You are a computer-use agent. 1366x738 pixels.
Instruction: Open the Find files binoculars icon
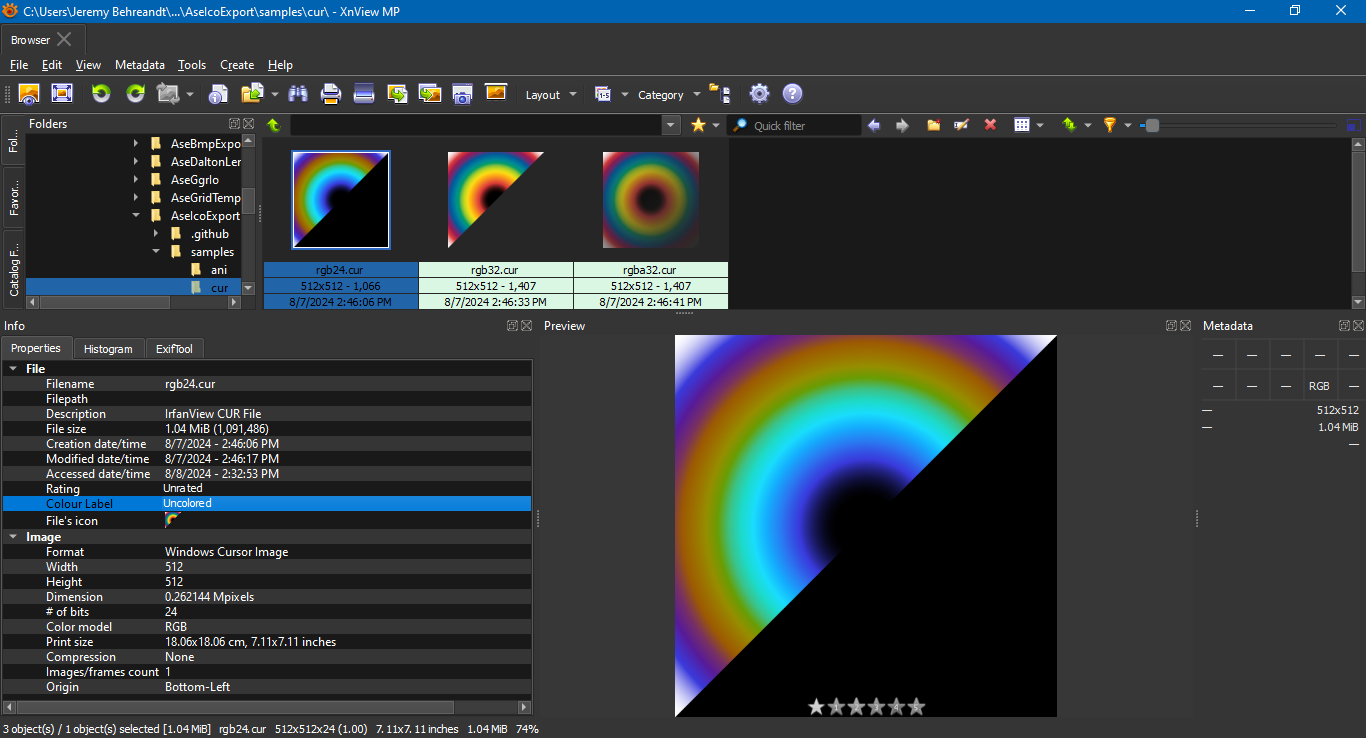click(298, 94)
